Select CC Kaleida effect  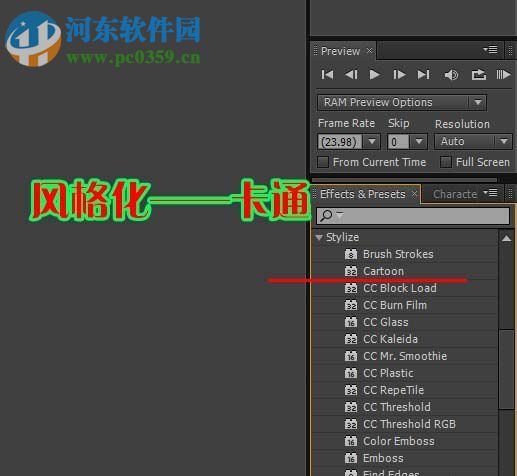[x=390, y=339]
